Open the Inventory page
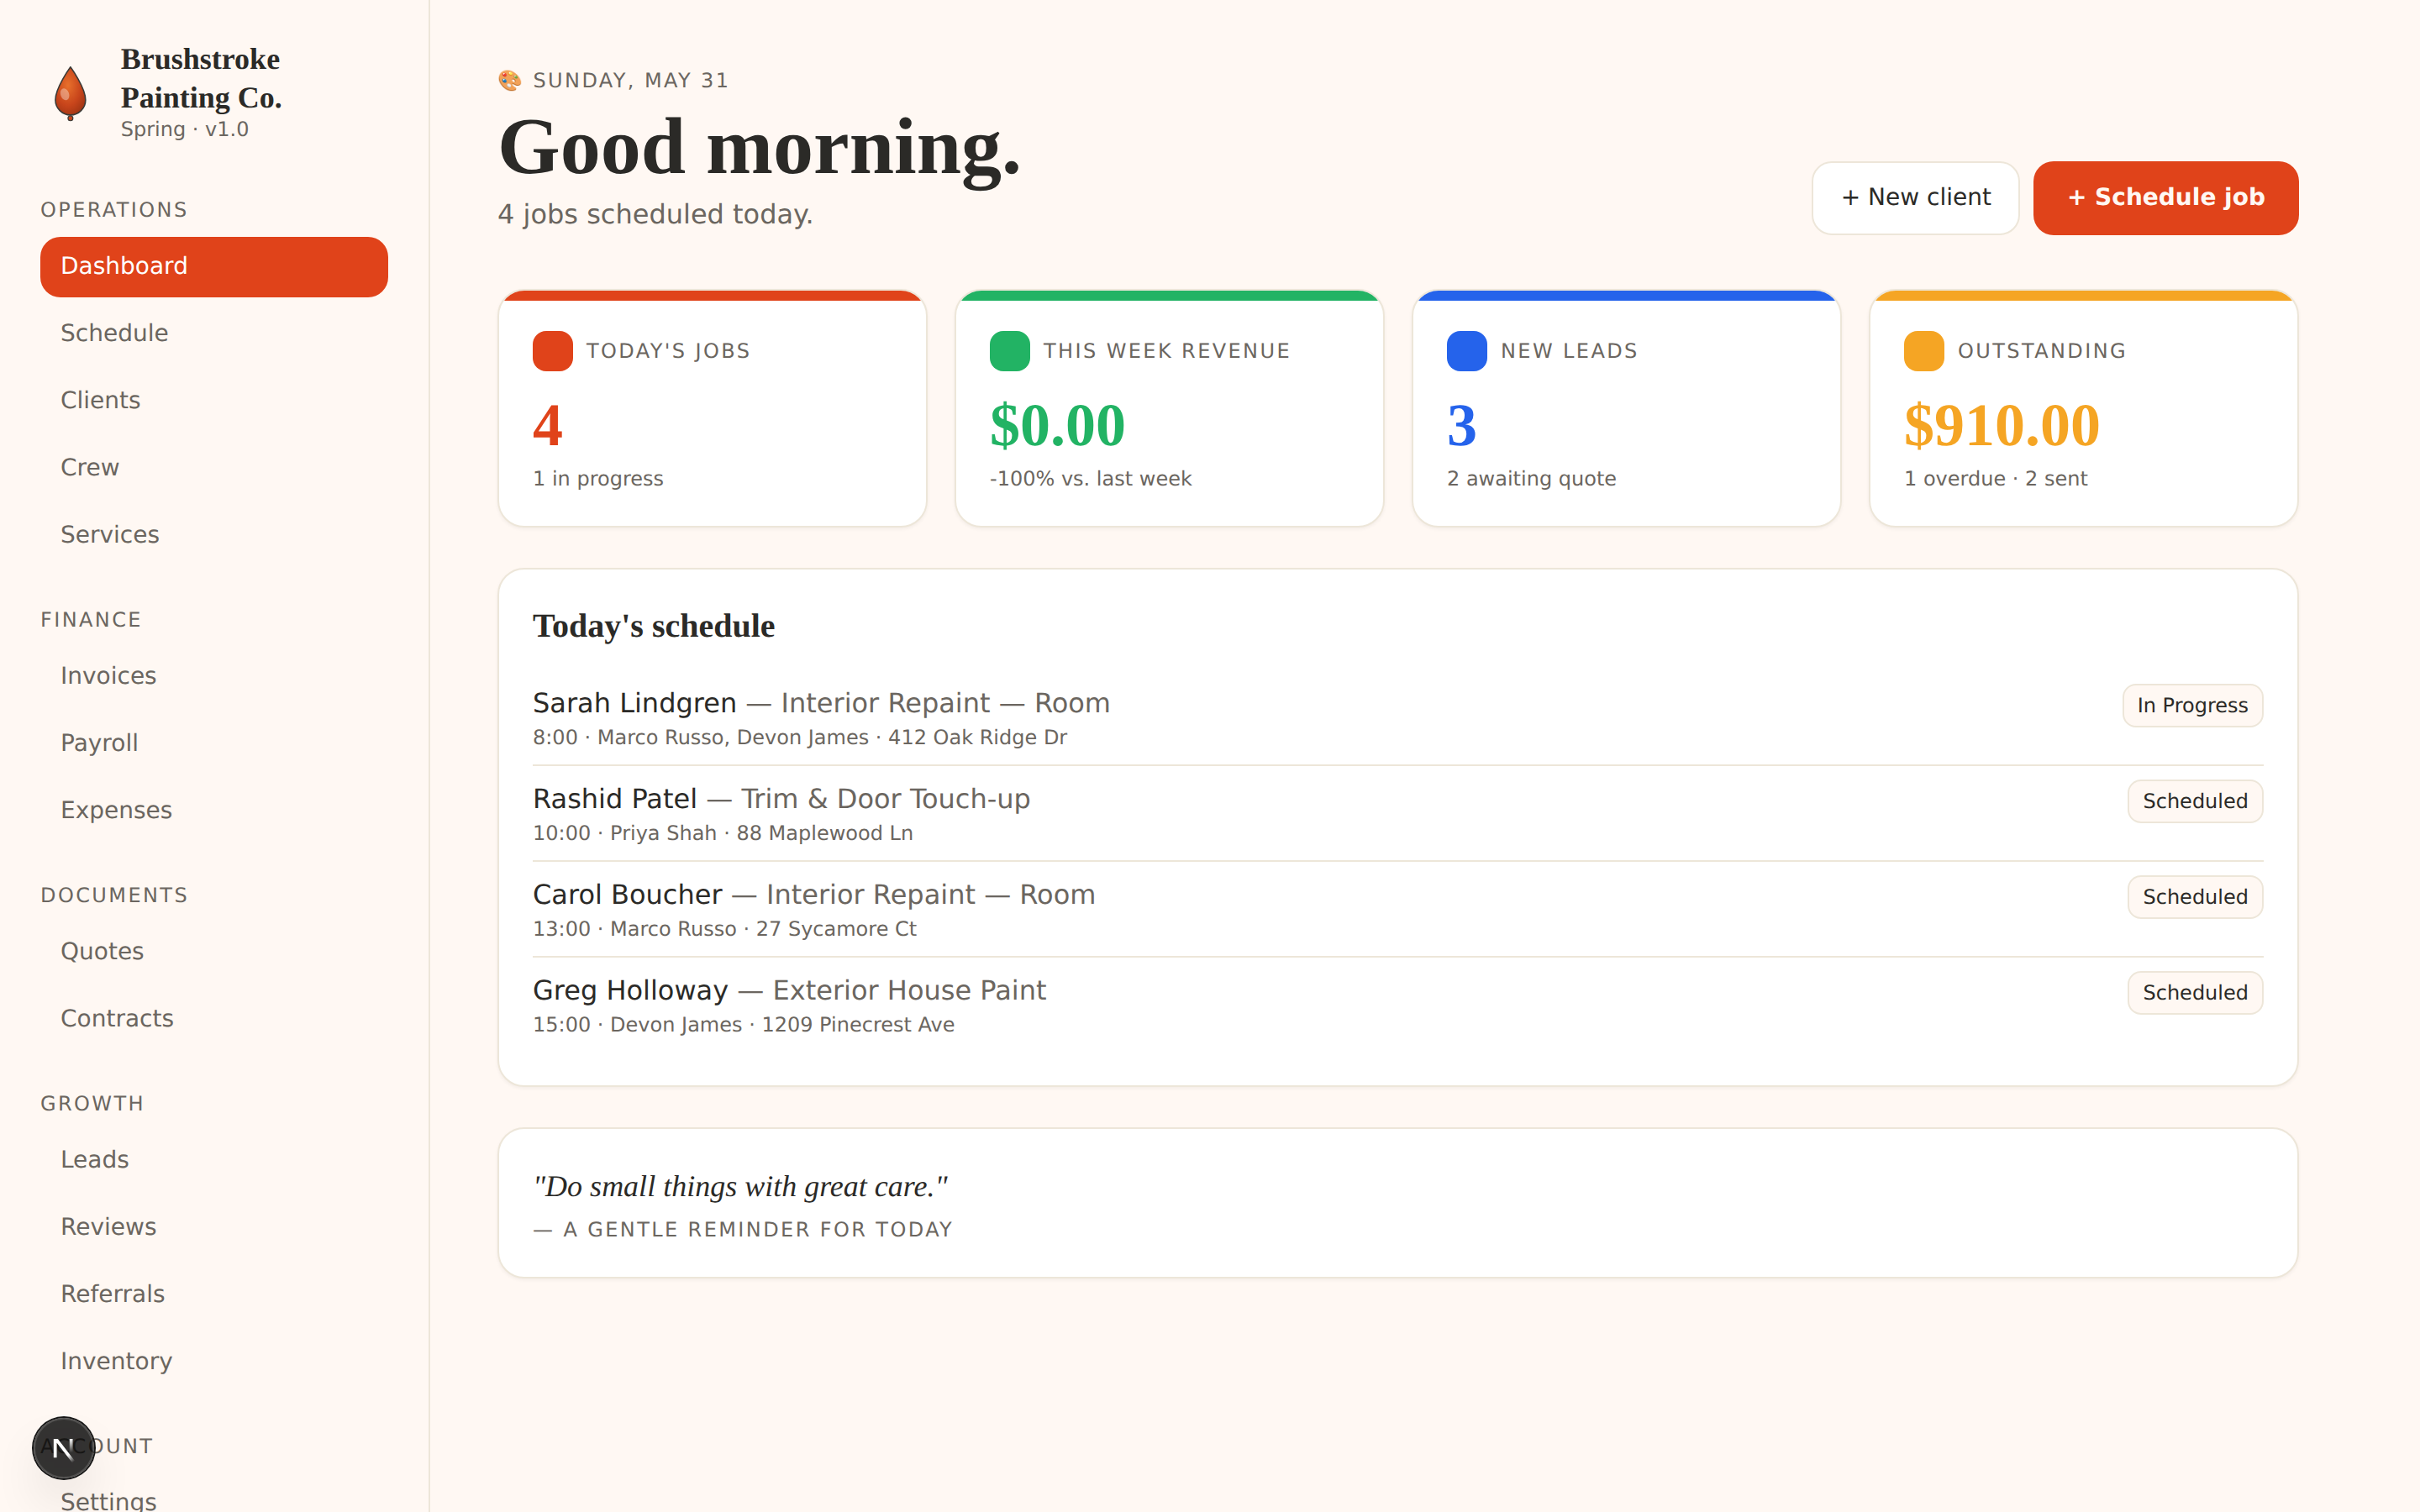 pos(214,1361)
